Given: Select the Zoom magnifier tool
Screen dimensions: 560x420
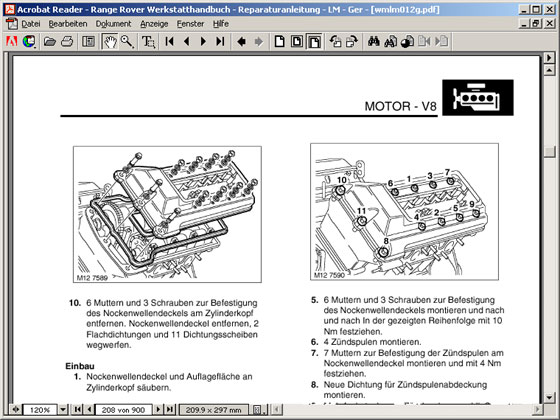Looking at the screenshot, I should click(x=127, y=42).
